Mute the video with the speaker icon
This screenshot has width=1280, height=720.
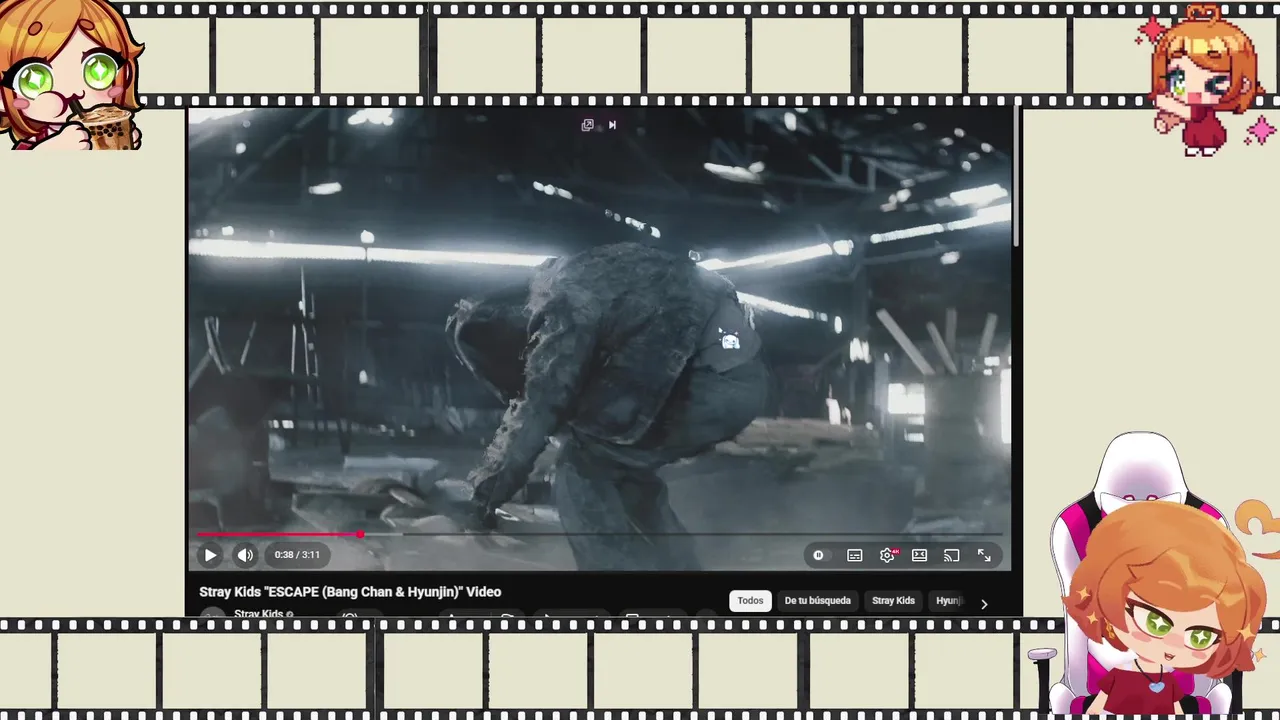point(245,555)
